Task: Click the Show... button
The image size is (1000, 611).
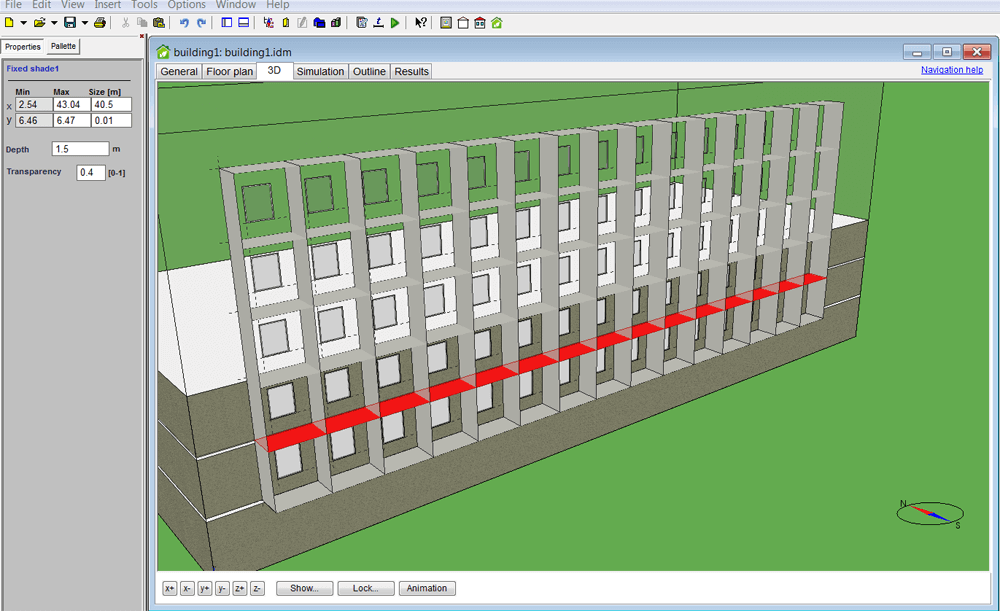Action: pos(304,588)
